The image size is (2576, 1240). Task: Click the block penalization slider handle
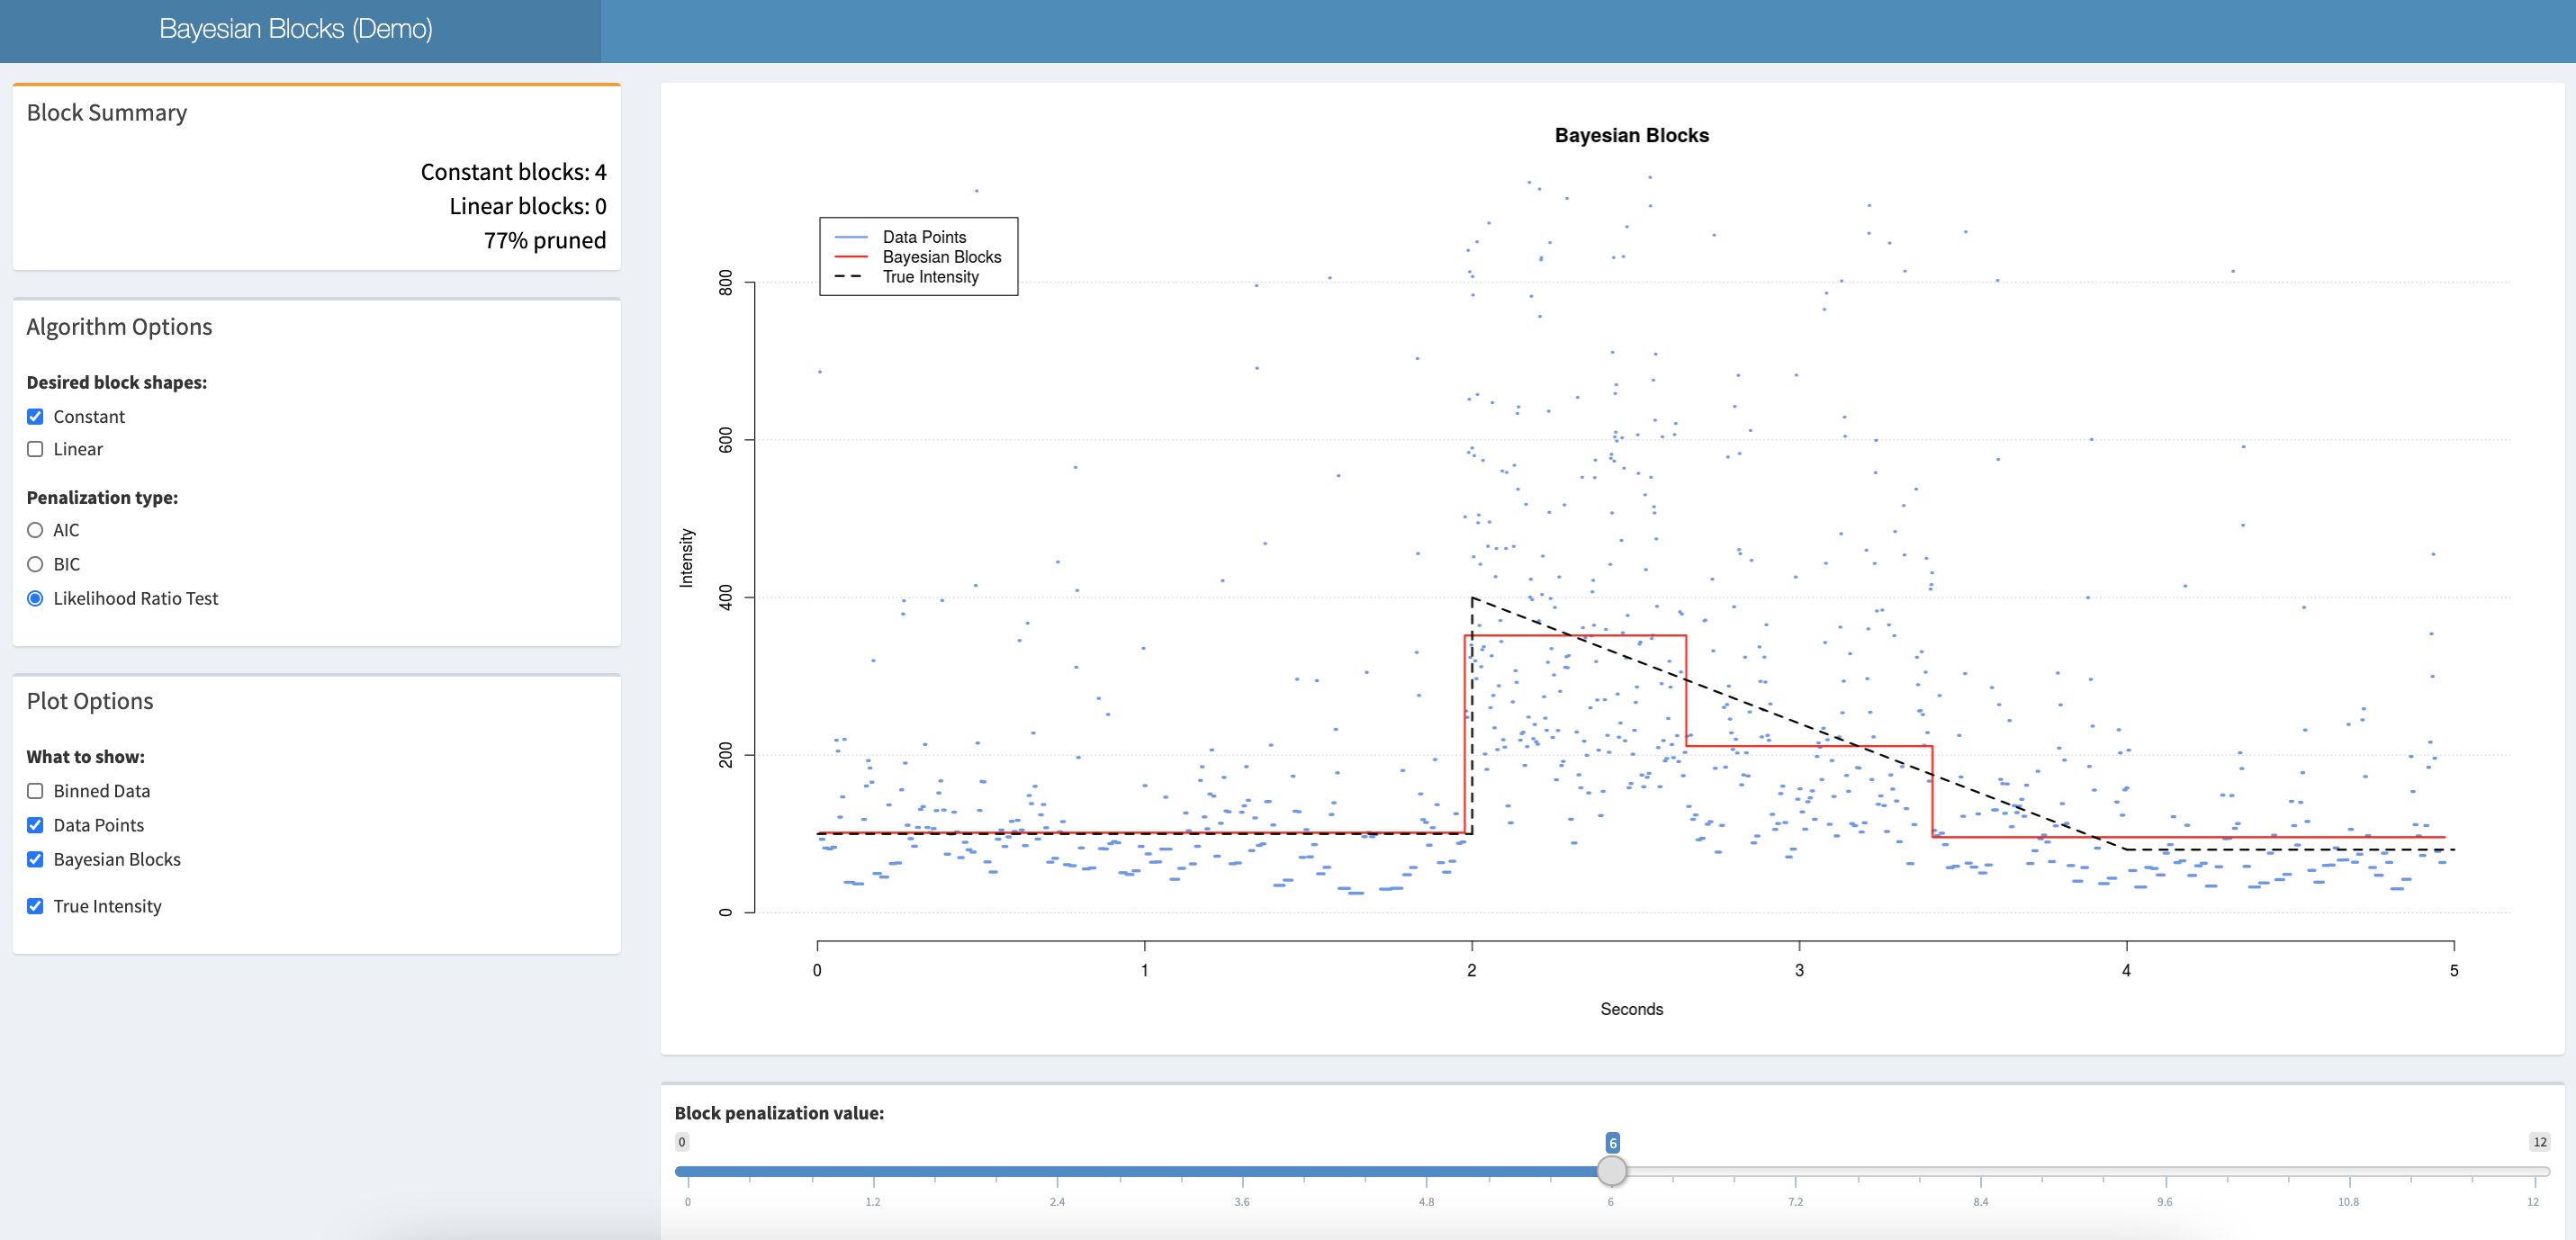[x=1611, y=1170]
